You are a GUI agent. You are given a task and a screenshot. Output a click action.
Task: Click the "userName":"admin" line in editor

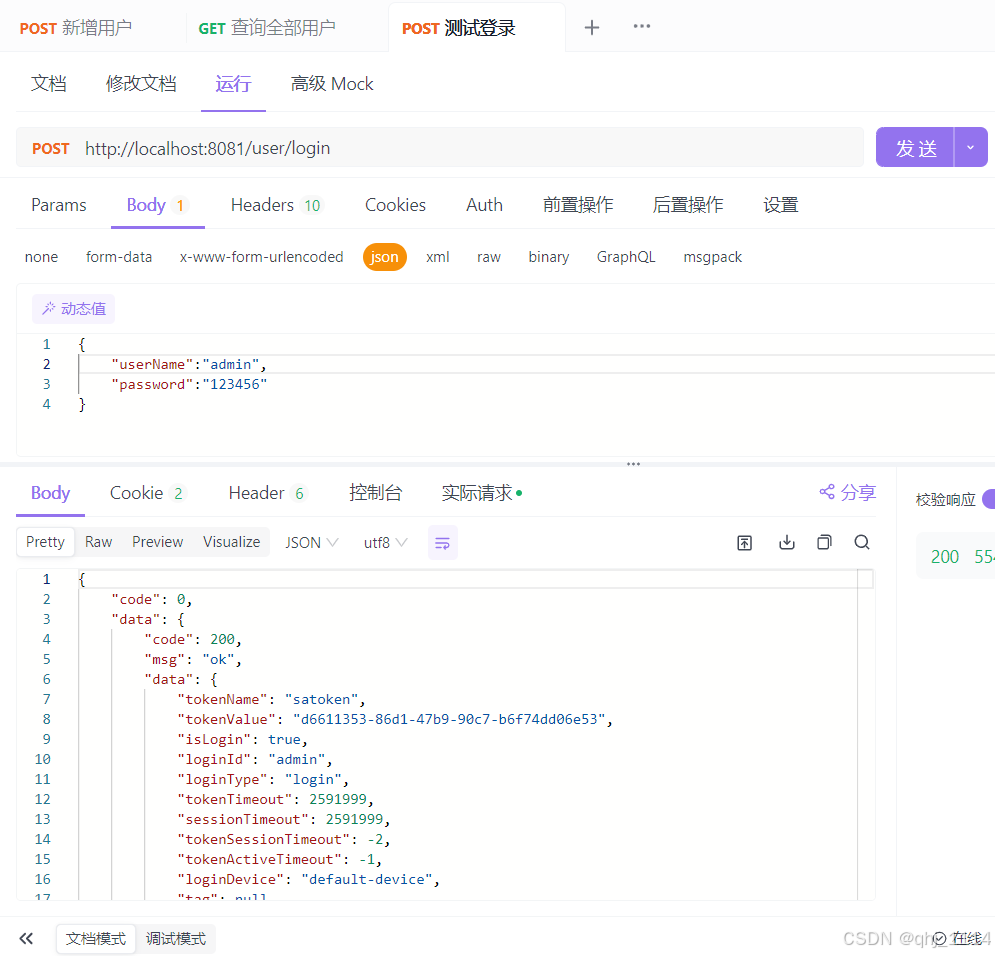pyautogui.click(x=188, y=364)
